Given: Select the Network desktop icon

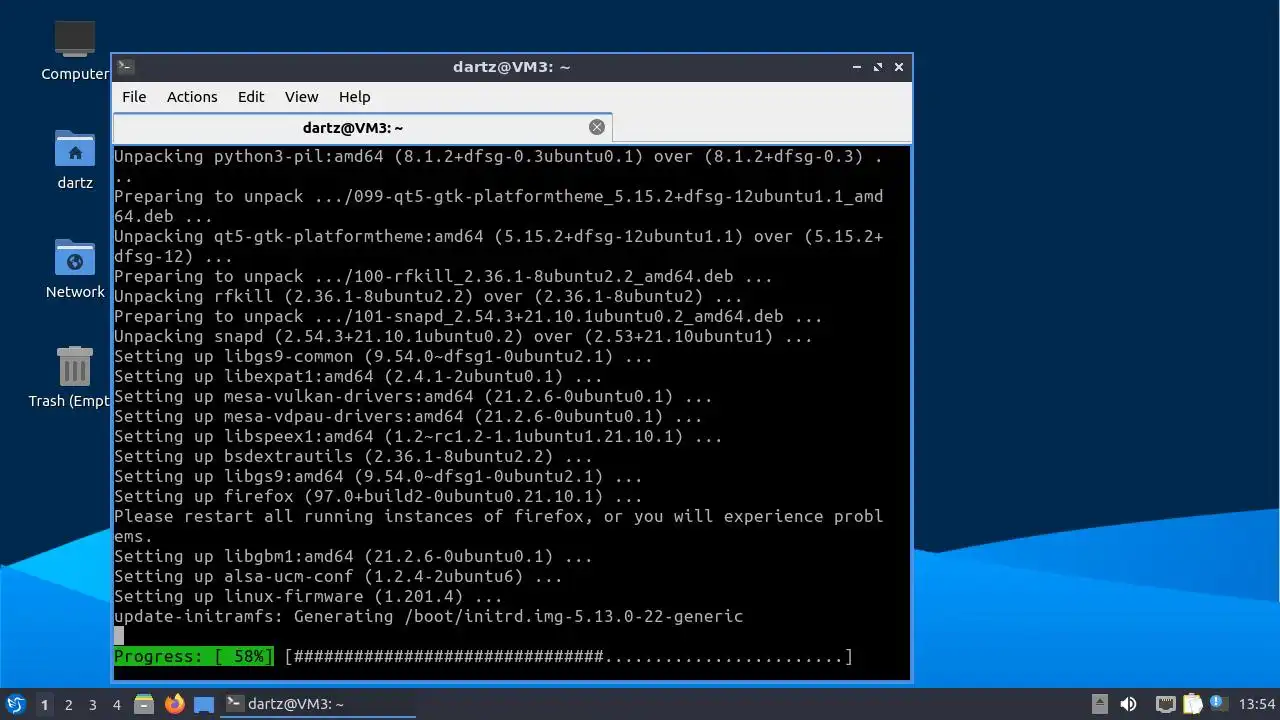Looking at the screenshot, I should (75, 269).
